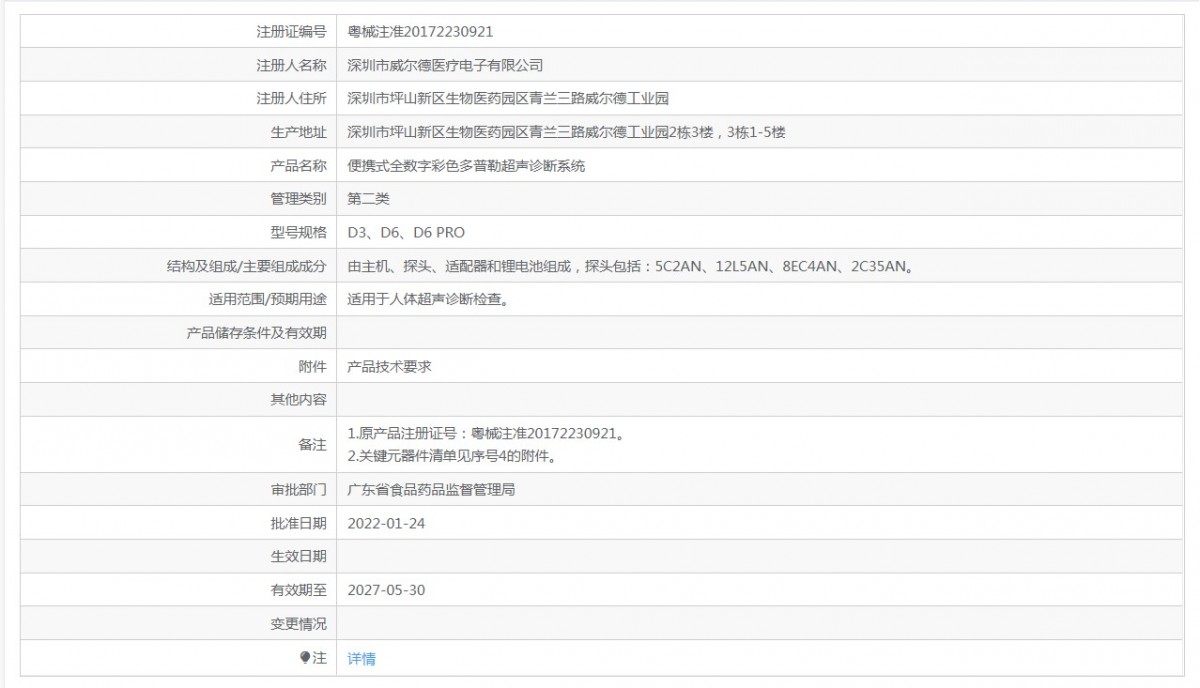Viewport: 1200px width, 688px height.
Task: Select model spec D3、D6、D6 PRO
Action: tap(406, 232)
